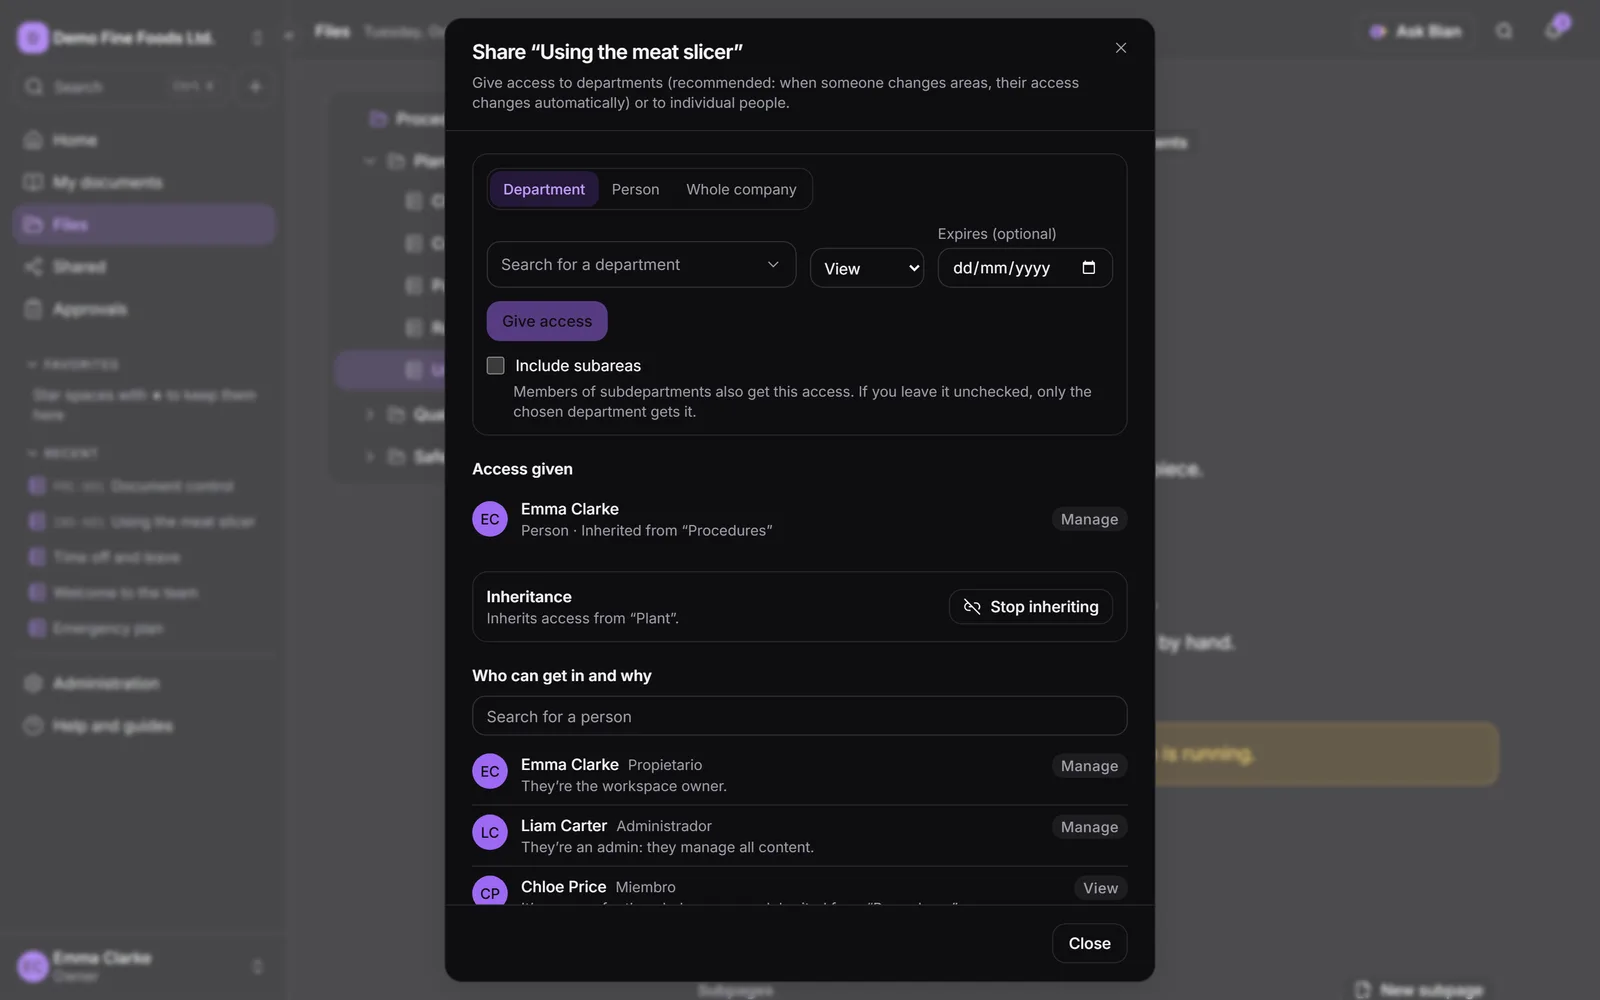This screenshot has height=1000, width=1600.
Task: Select the Department tab
Action: tap(544, 189)
